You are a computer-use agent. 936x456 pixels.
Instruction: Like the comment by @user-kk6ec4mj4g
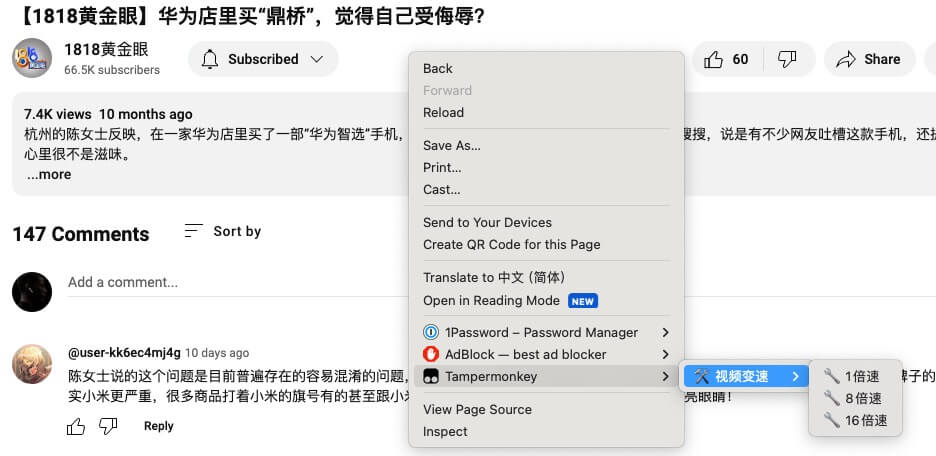[76, 426]
